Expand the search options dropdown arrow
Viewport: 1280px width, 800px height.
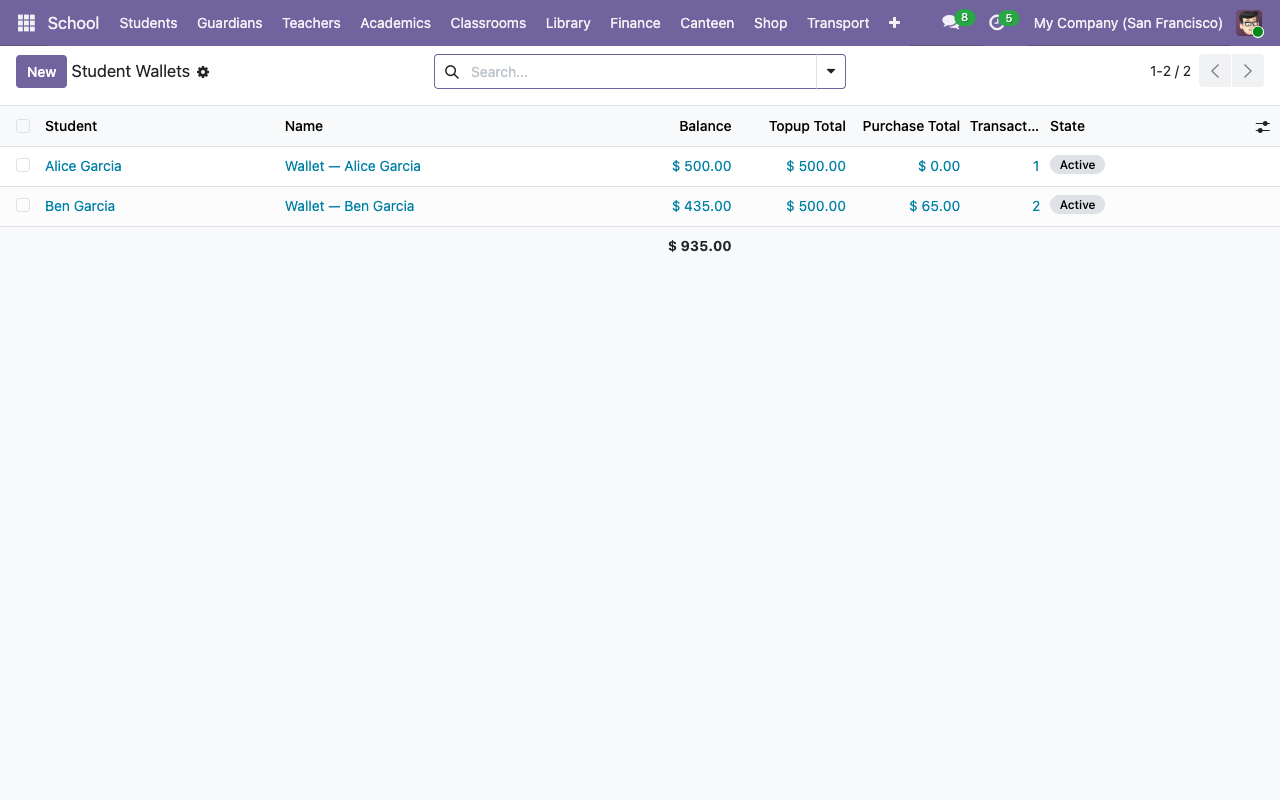click(x=831, y=72)
